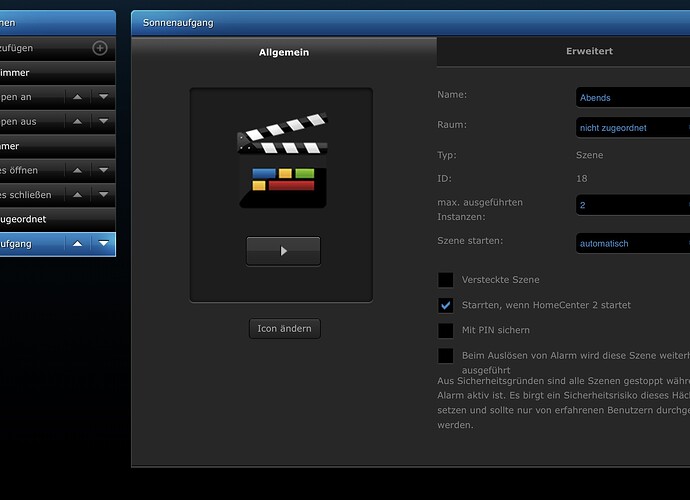Click the plus icon to add scene
The height and width of the screenshot is (500, 690).
tap(100, 48)
